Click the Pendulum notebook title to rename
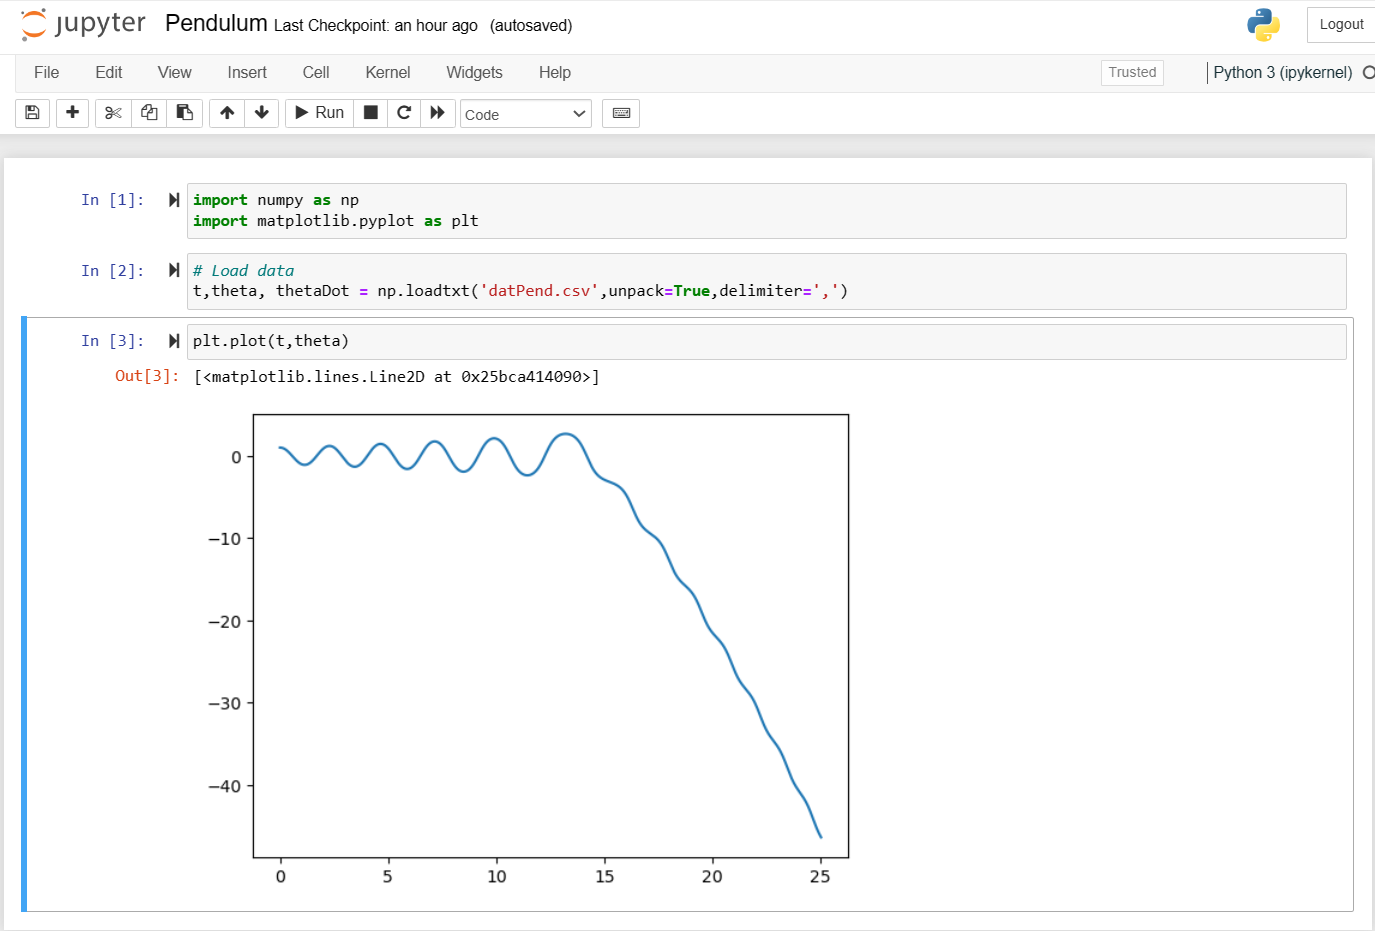1375x931 pixels. coord(216,24)
